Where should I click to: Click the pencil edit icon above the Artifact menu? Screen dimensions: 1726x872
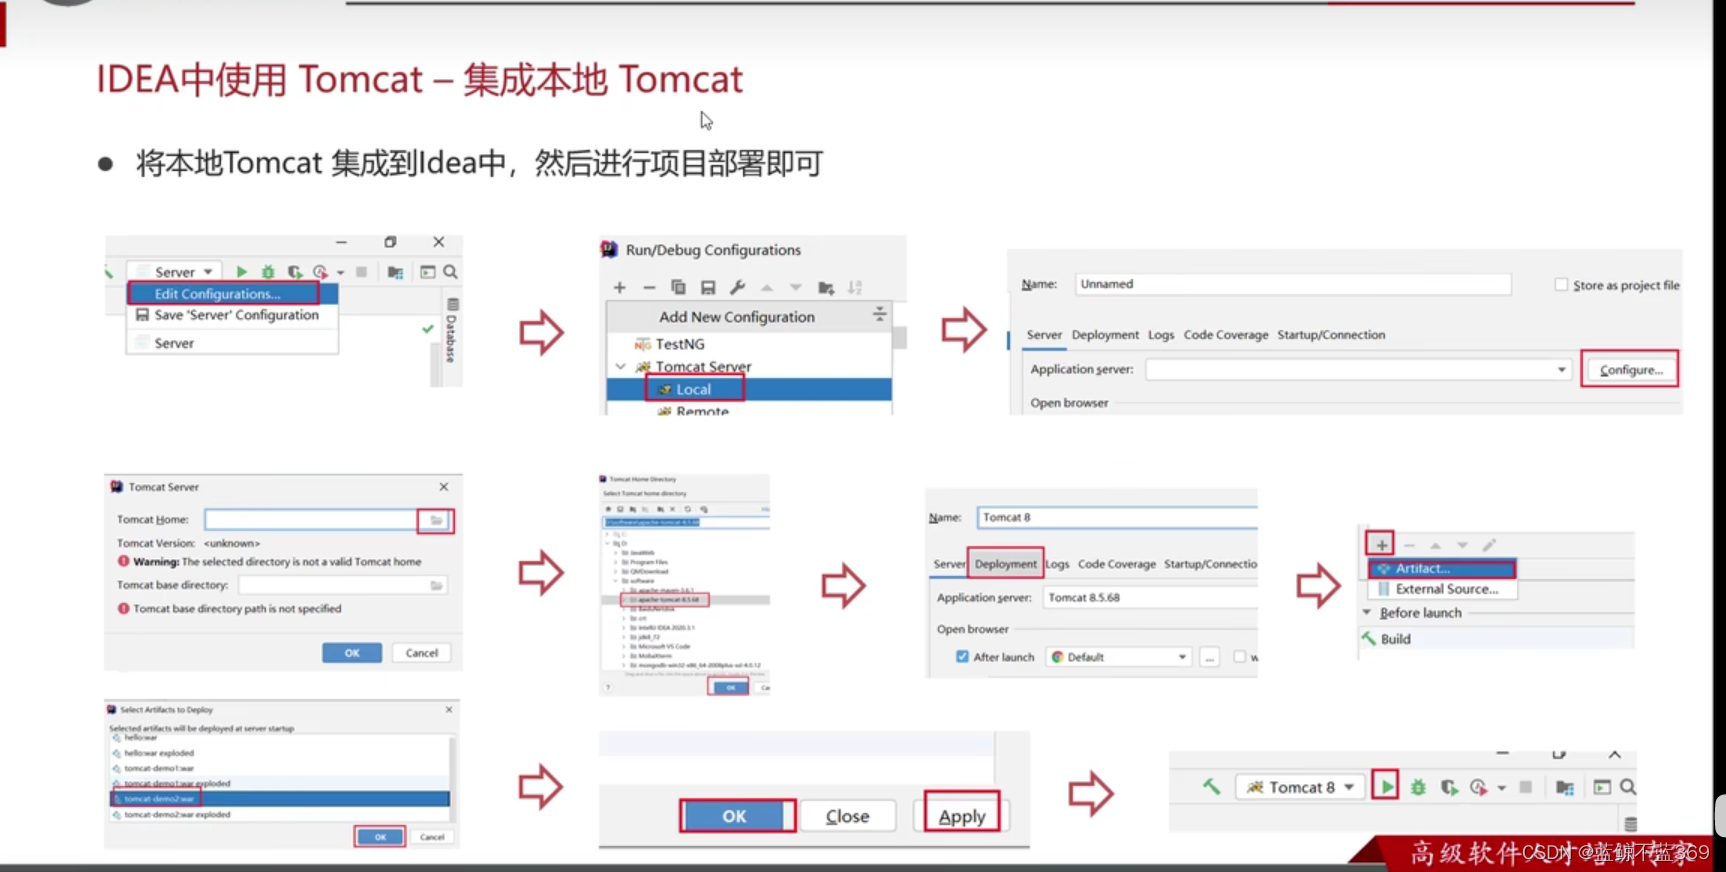(1489, 545)
